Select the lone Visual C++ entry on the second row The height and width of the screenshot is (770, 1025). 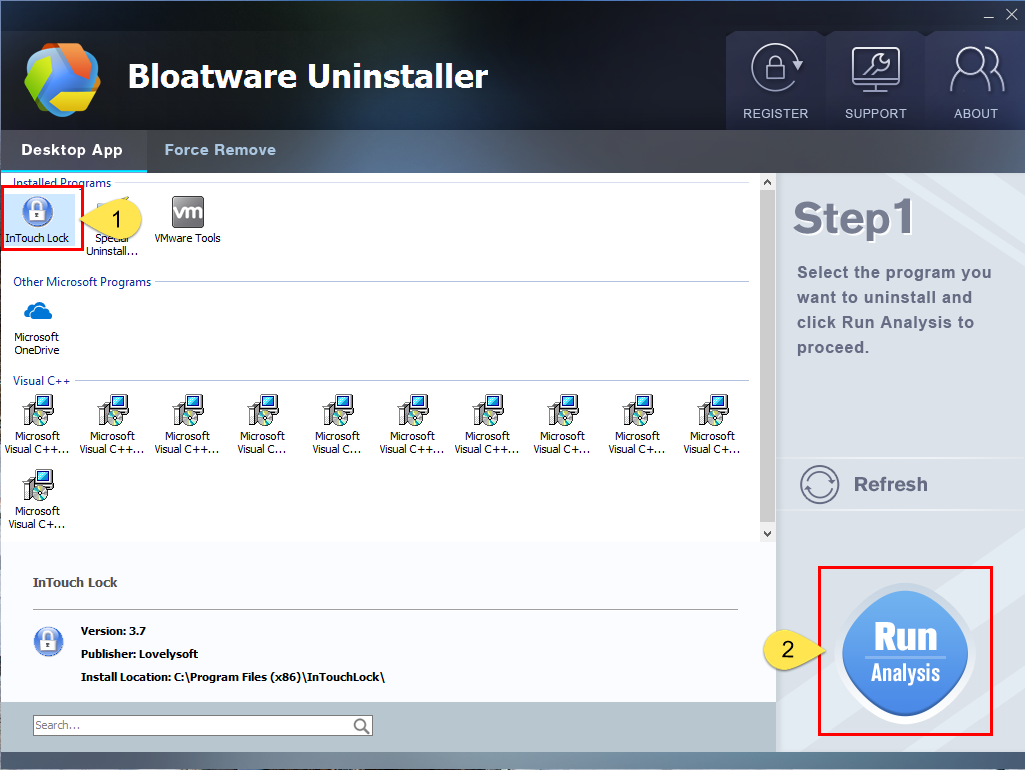point(37,499)
